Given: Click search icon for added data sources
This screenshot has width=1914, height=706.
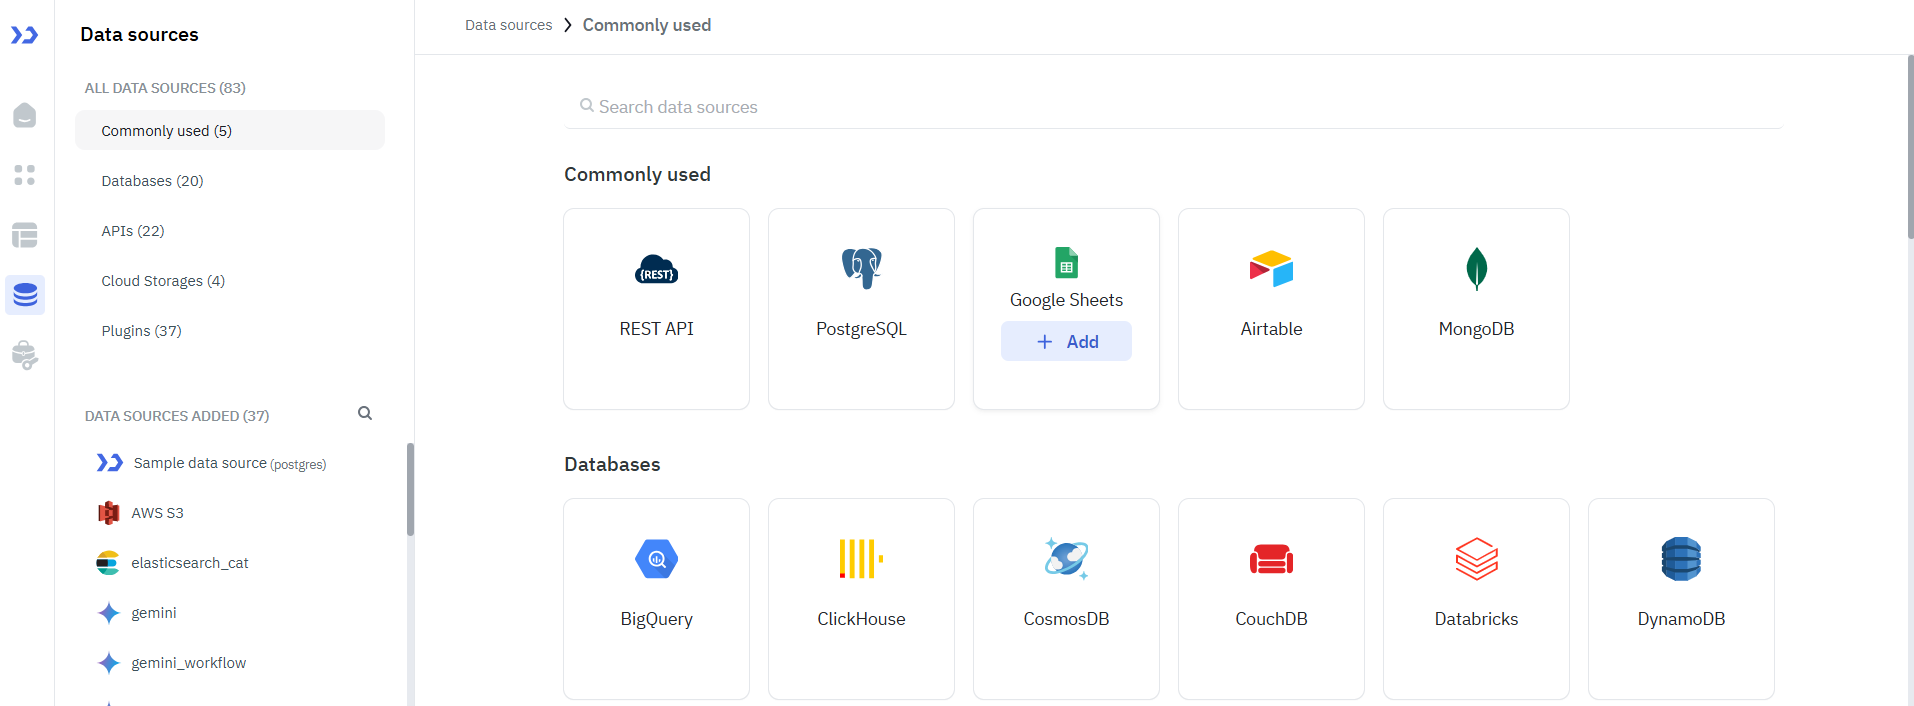Looking at the screenshot, I should [365, 413].
